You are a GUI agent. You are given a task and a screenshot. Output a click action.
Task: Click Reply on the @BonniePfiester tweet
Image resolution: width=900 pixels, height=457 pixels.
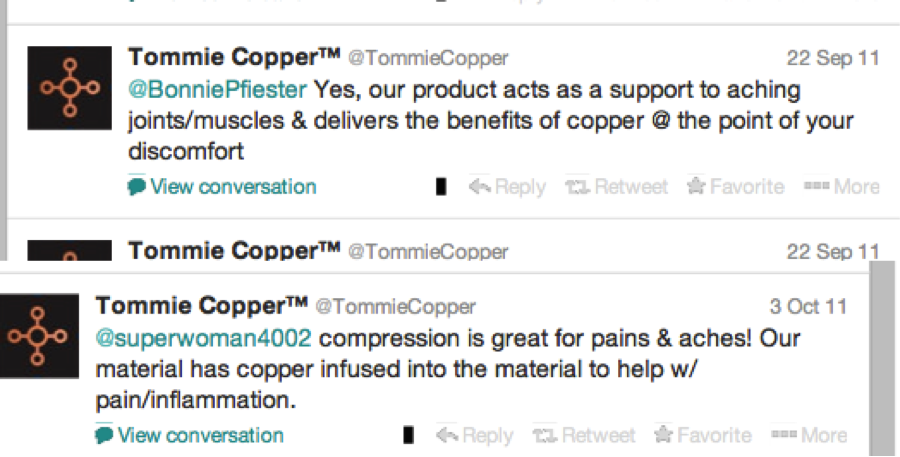pyautogui.click(x=507, y=187)
